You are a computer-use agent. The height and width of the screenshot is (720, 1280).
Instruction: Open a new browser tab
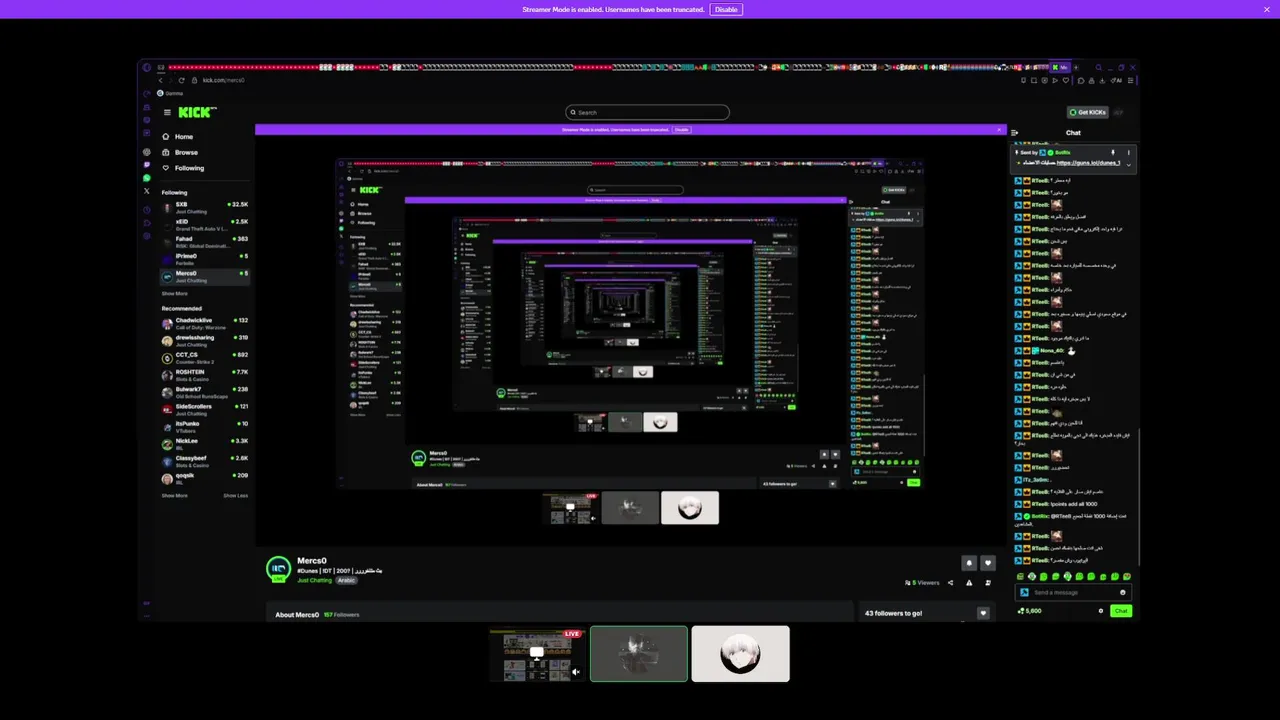coord(1076,67)
